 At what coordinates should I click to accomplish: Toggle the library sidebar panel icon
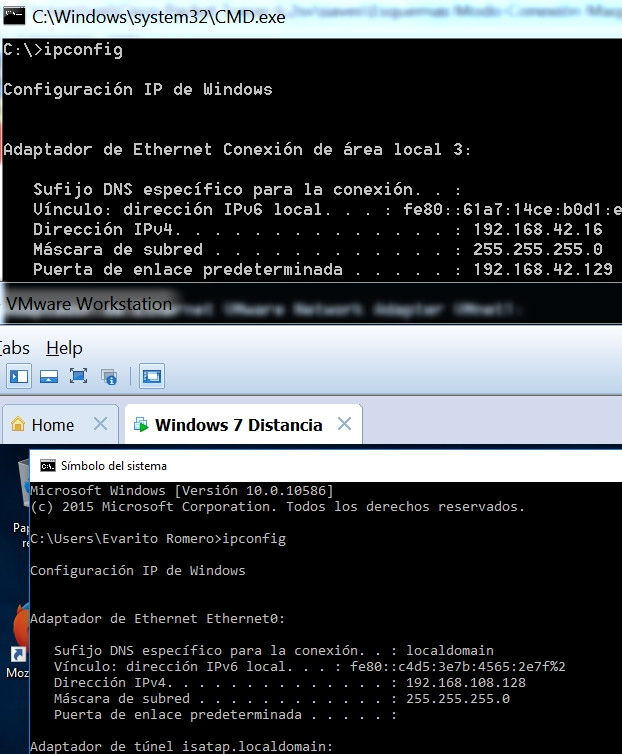pyautogui.click(x=19, y=377)
